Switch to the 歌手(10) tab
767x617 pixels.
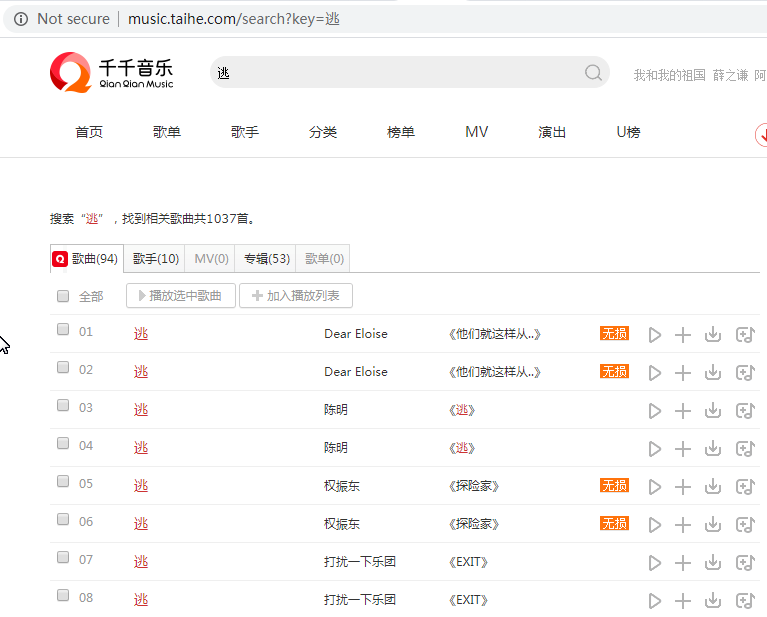coord(156,259)
